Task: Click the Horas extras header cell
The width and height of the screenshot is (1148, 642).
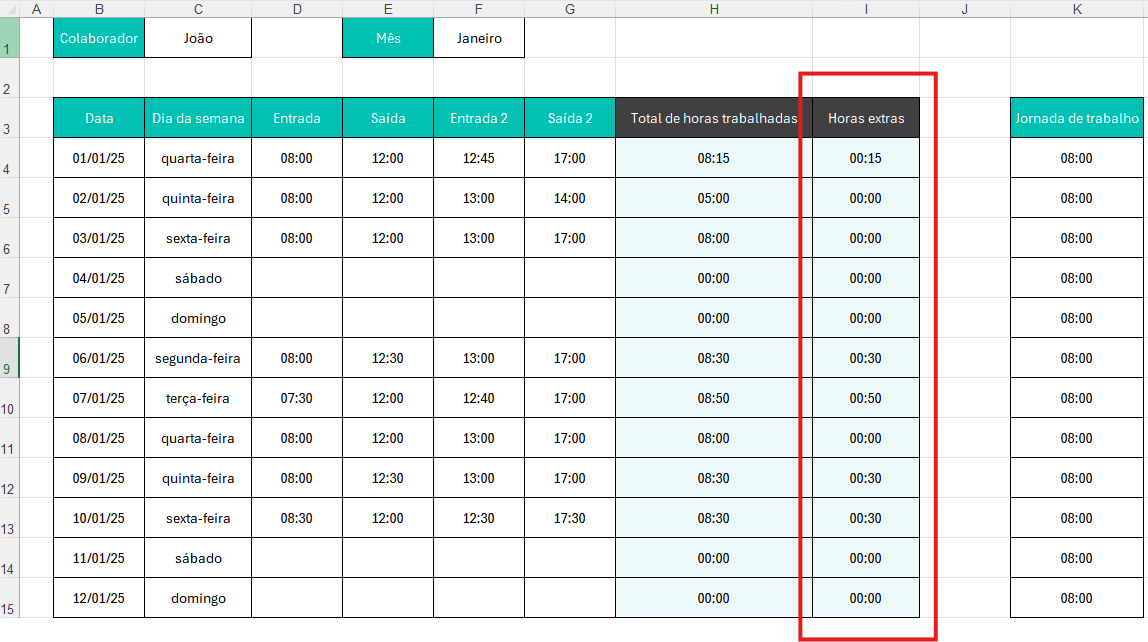Action: (x=866, y=118)
